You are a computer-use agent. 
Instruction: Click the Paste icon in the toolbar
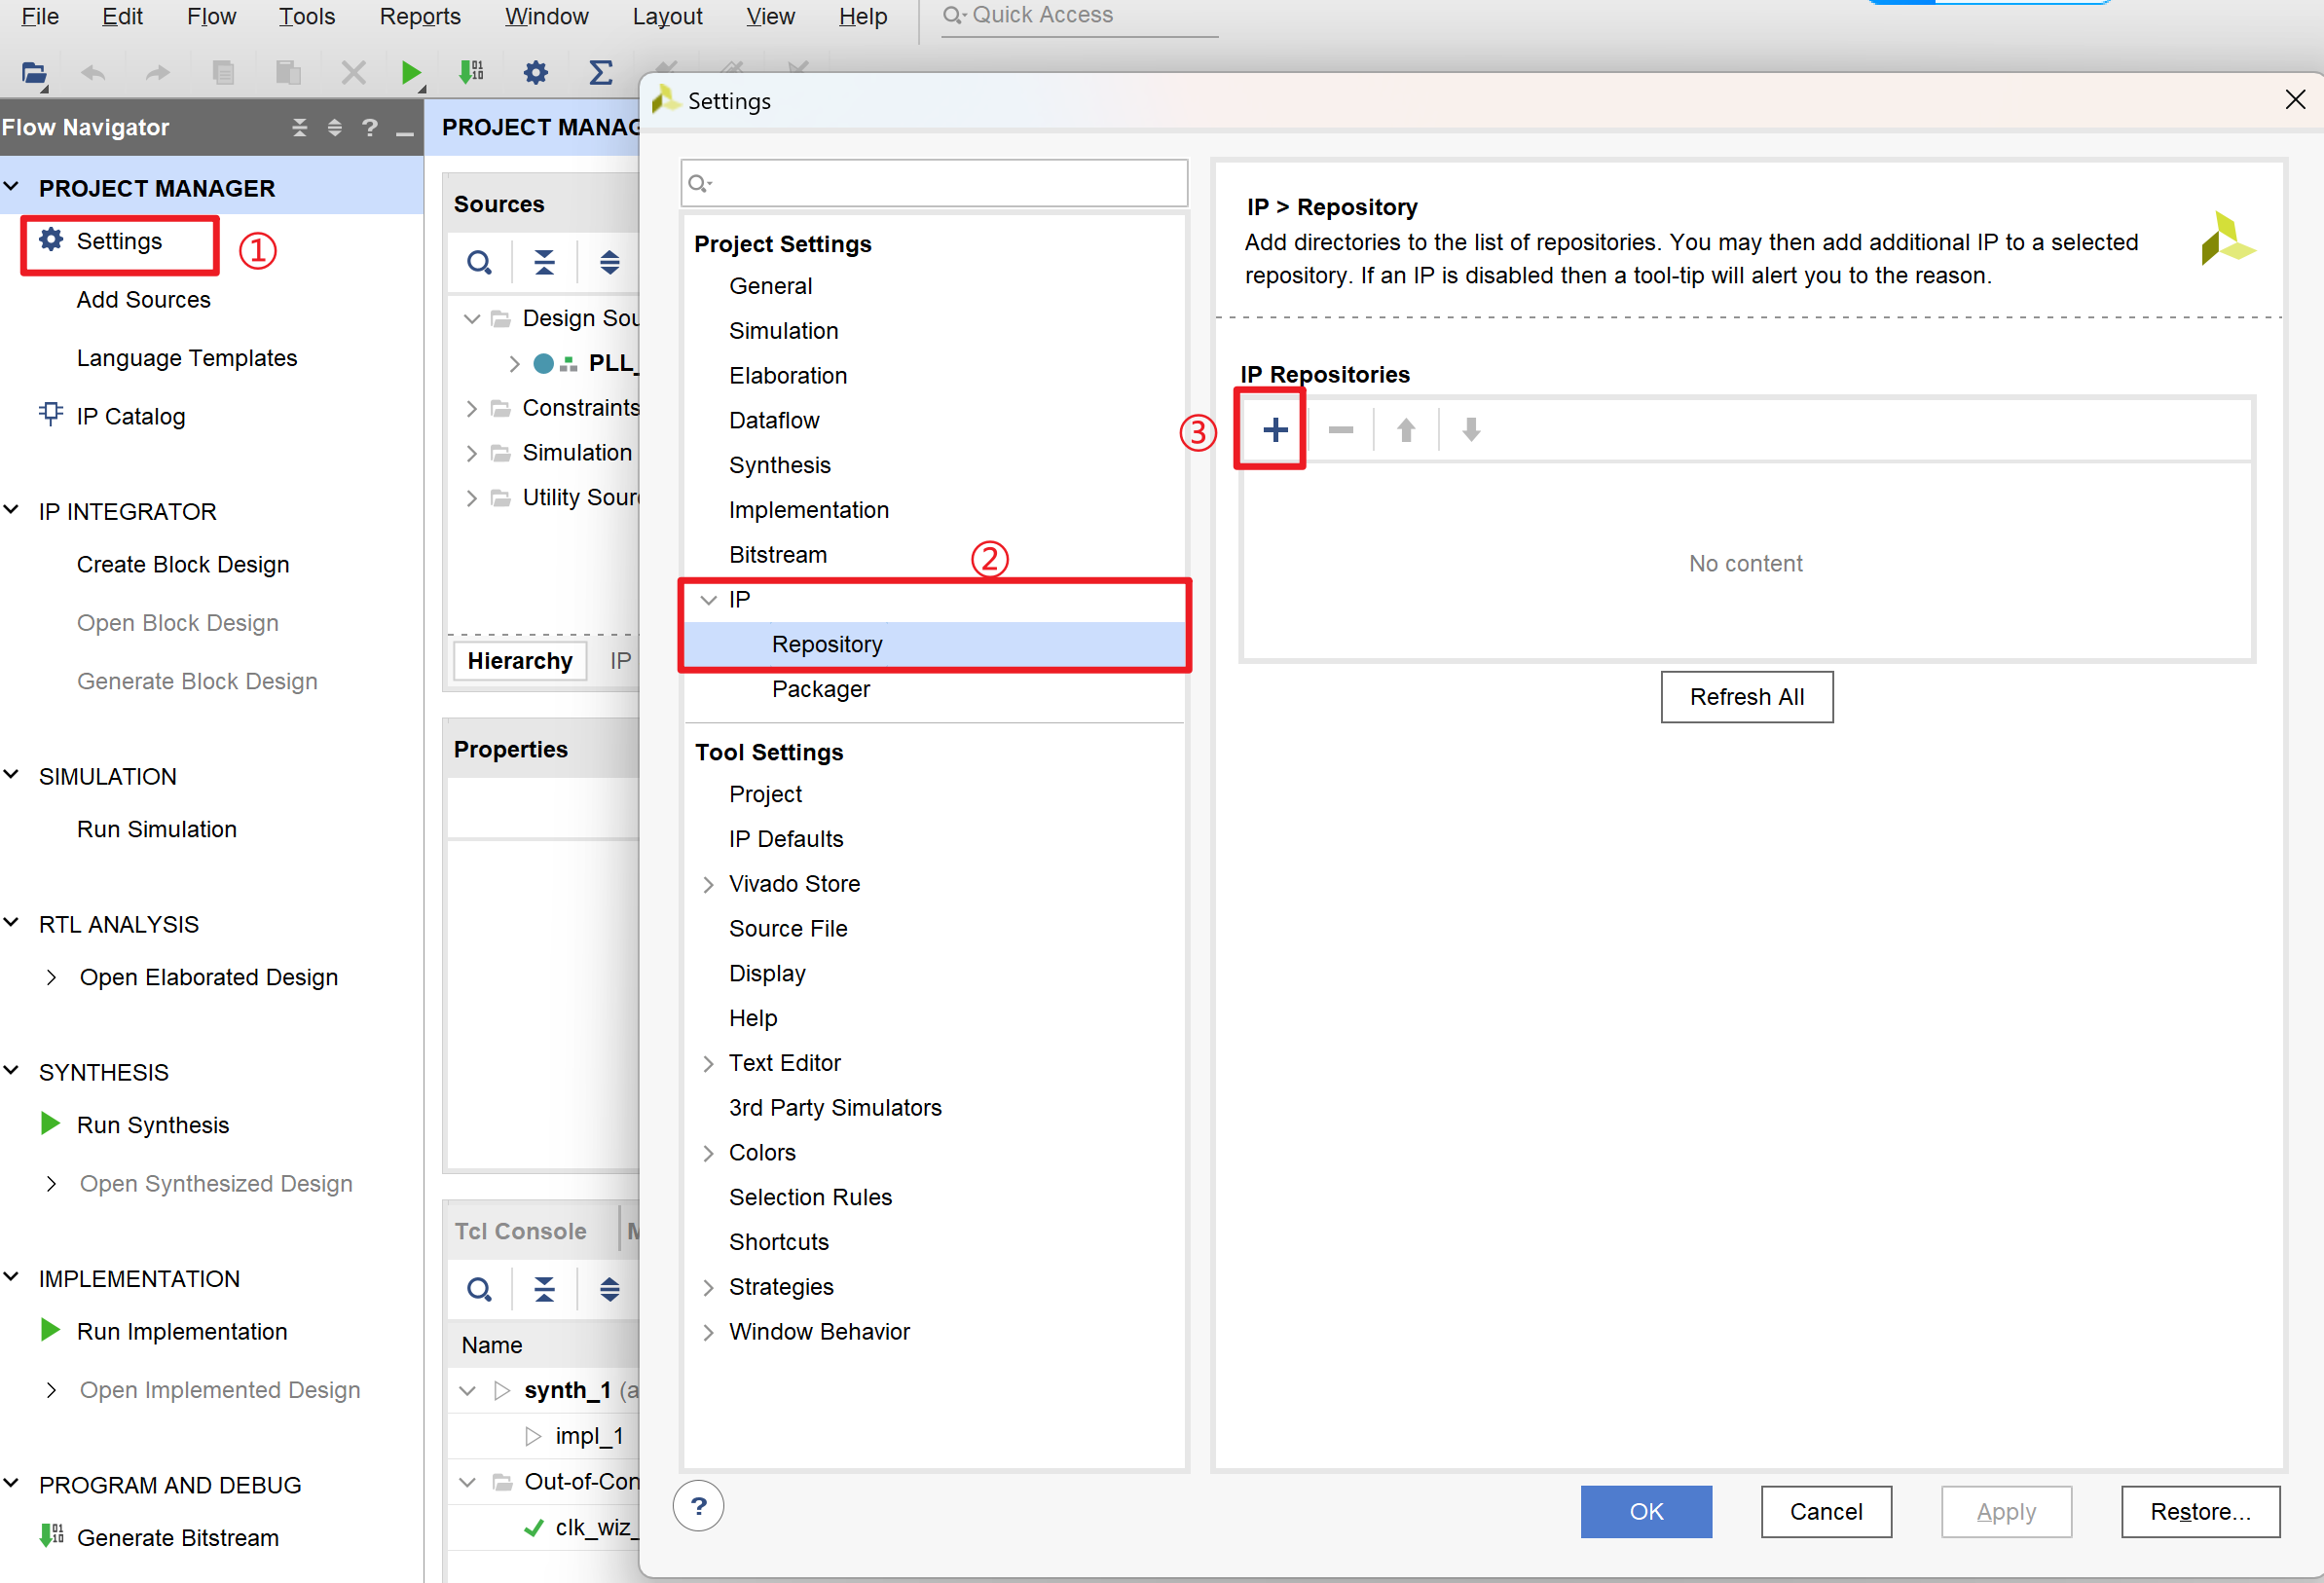(x=288, y=72)
